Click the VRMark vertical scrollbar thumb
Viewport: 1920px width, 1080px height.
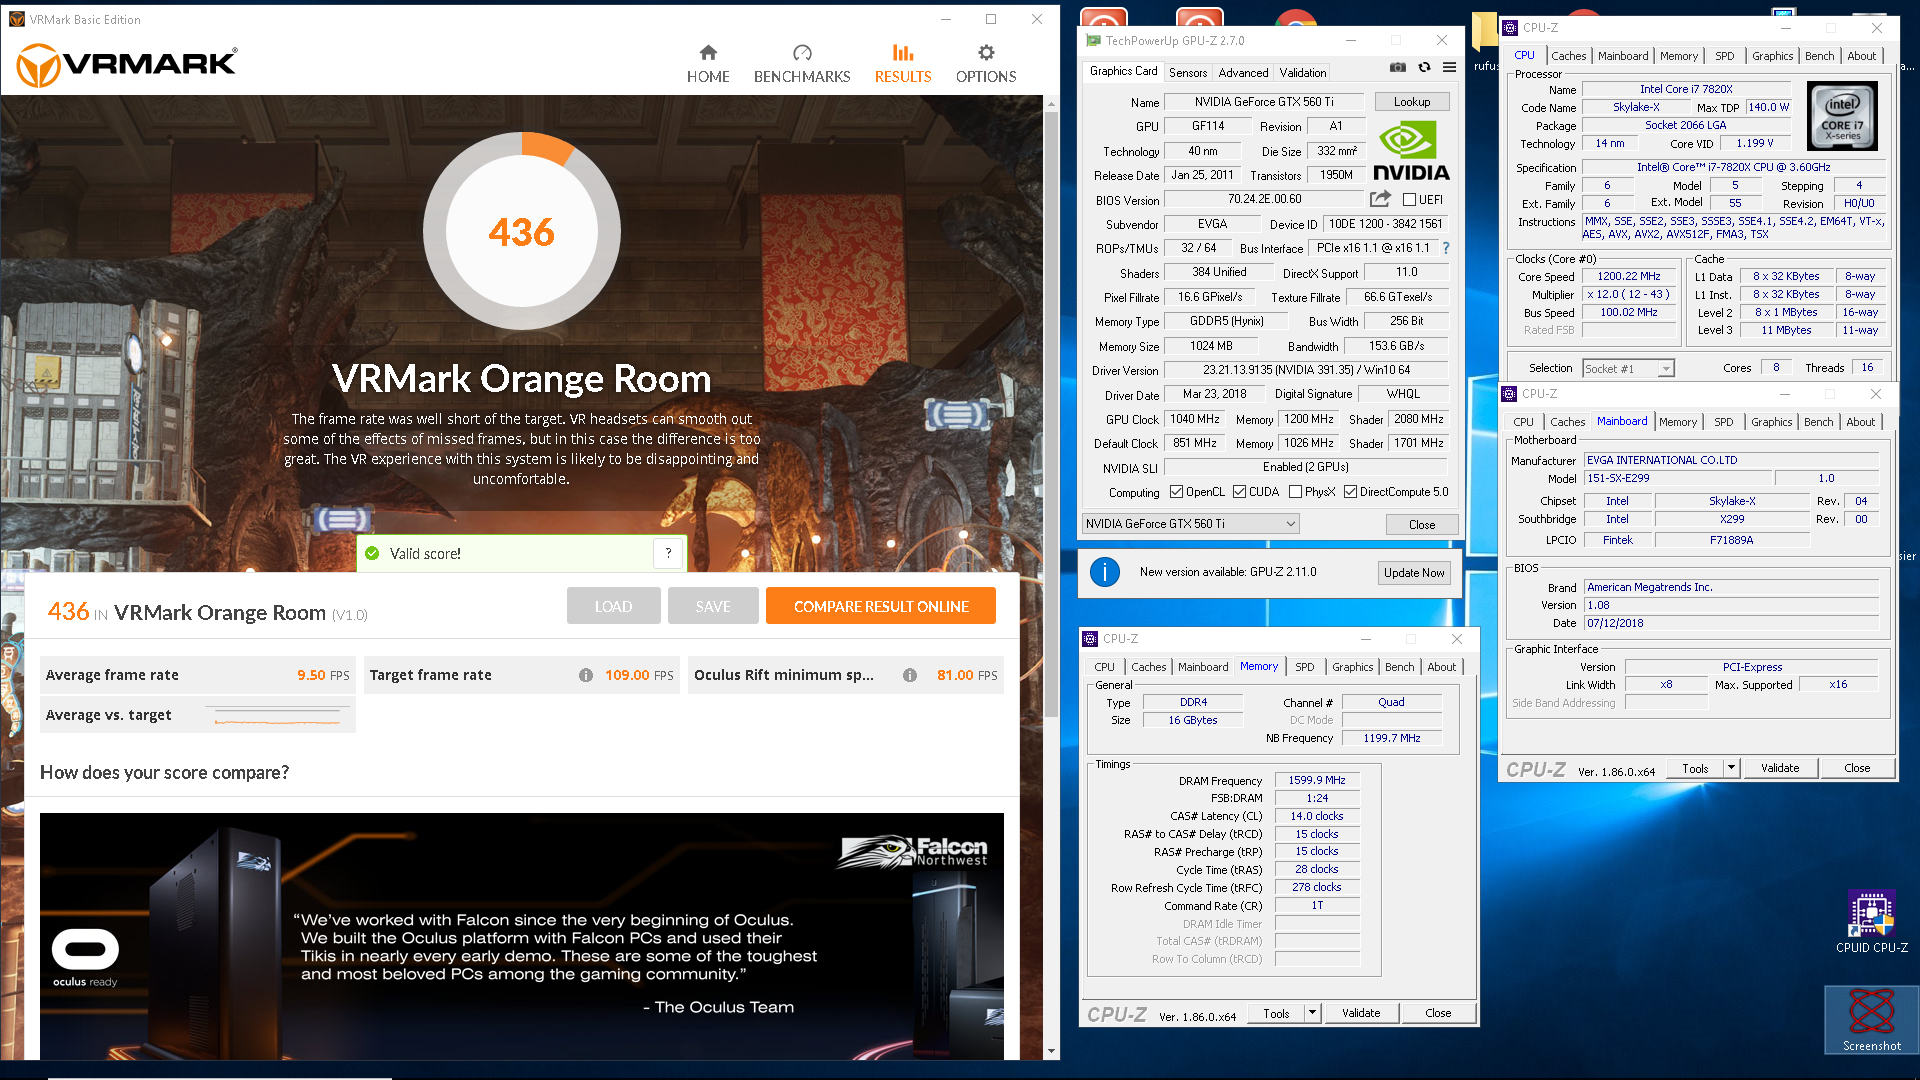(1050, 413)
